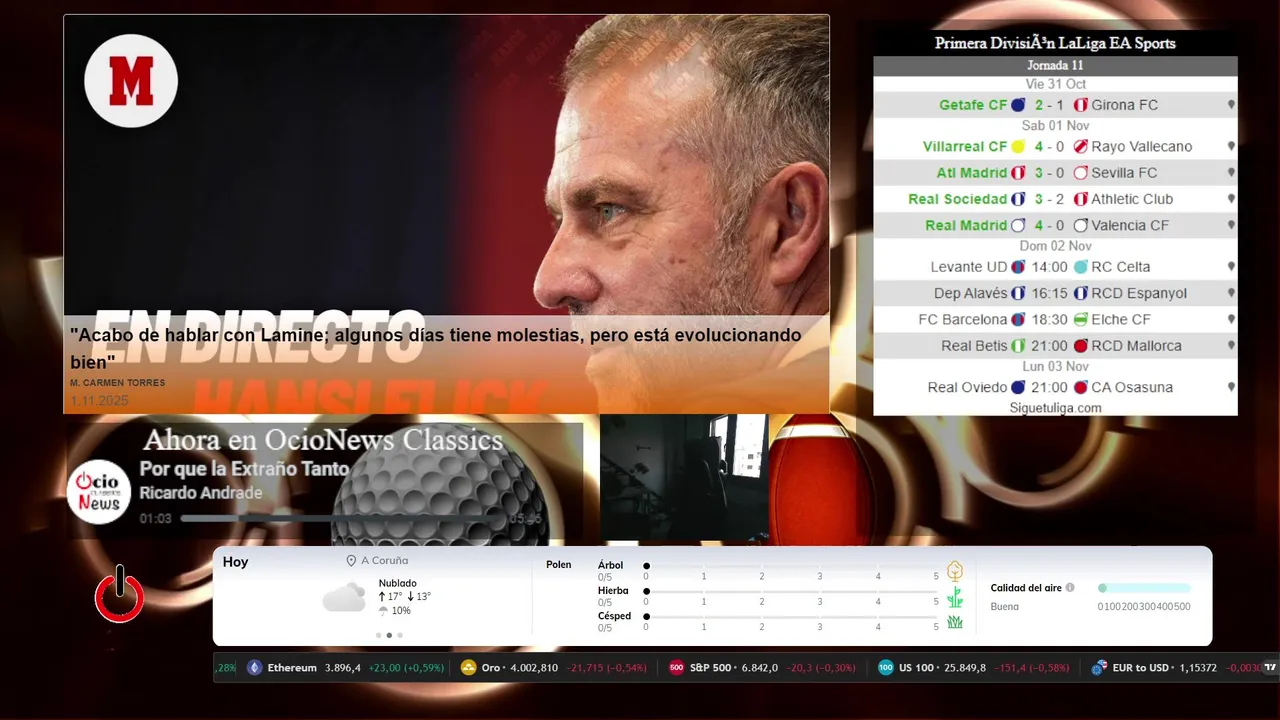Click the Athletic Club team name
This screenshot has height=720, width=1280.
click(x=1132, y=199)
